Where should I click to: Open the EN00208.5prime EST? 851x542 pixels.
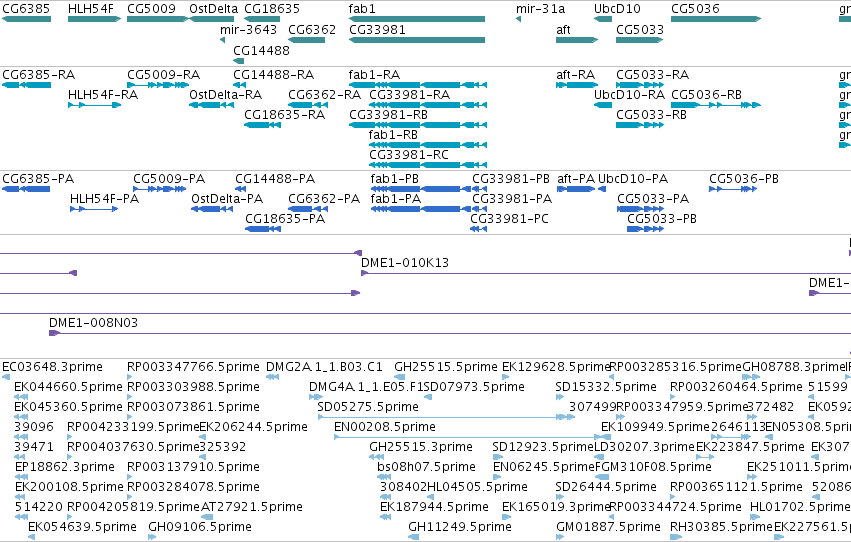coord(471,437)
